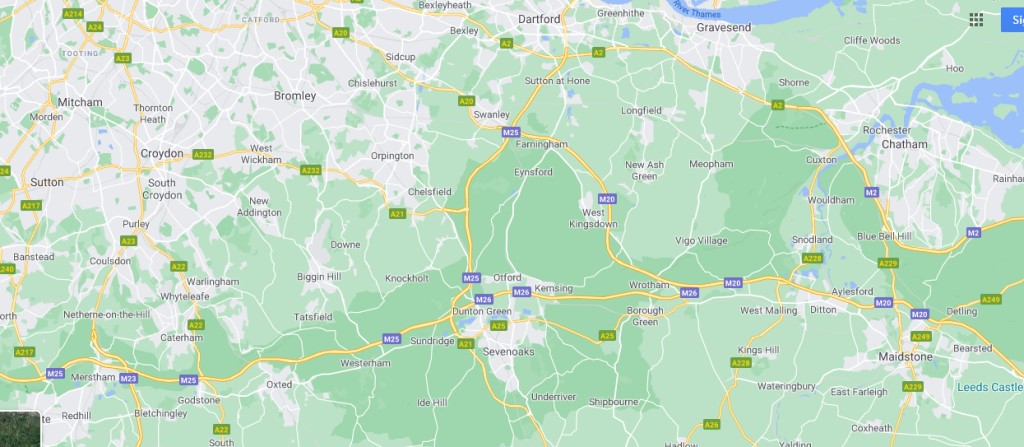Select the A232 shield near Croydon
Viewport: 1024px width, 447px height.
tap(203, 155)
